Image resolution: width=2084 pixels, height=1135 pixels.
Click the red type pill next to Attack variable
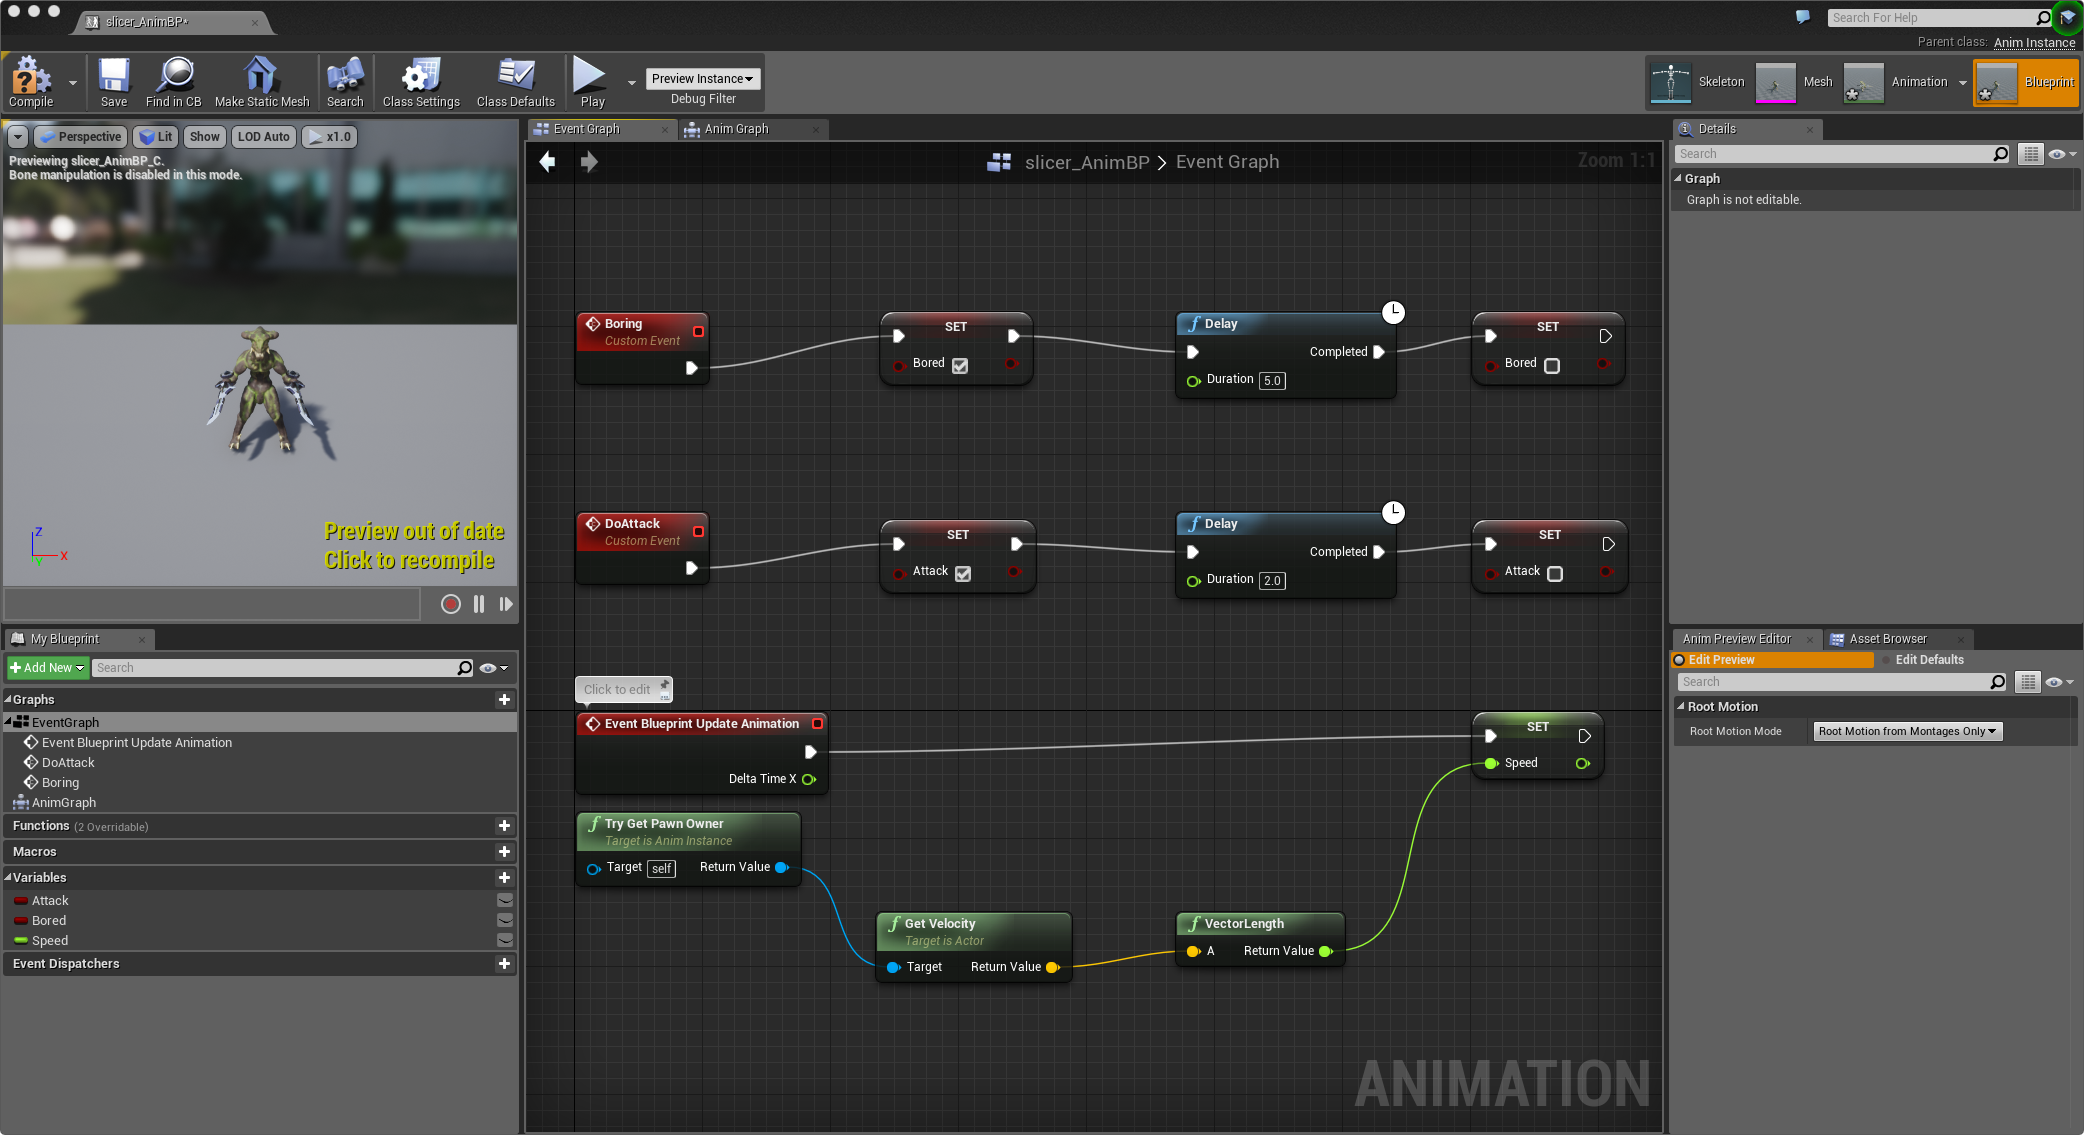tap(20, 900)
